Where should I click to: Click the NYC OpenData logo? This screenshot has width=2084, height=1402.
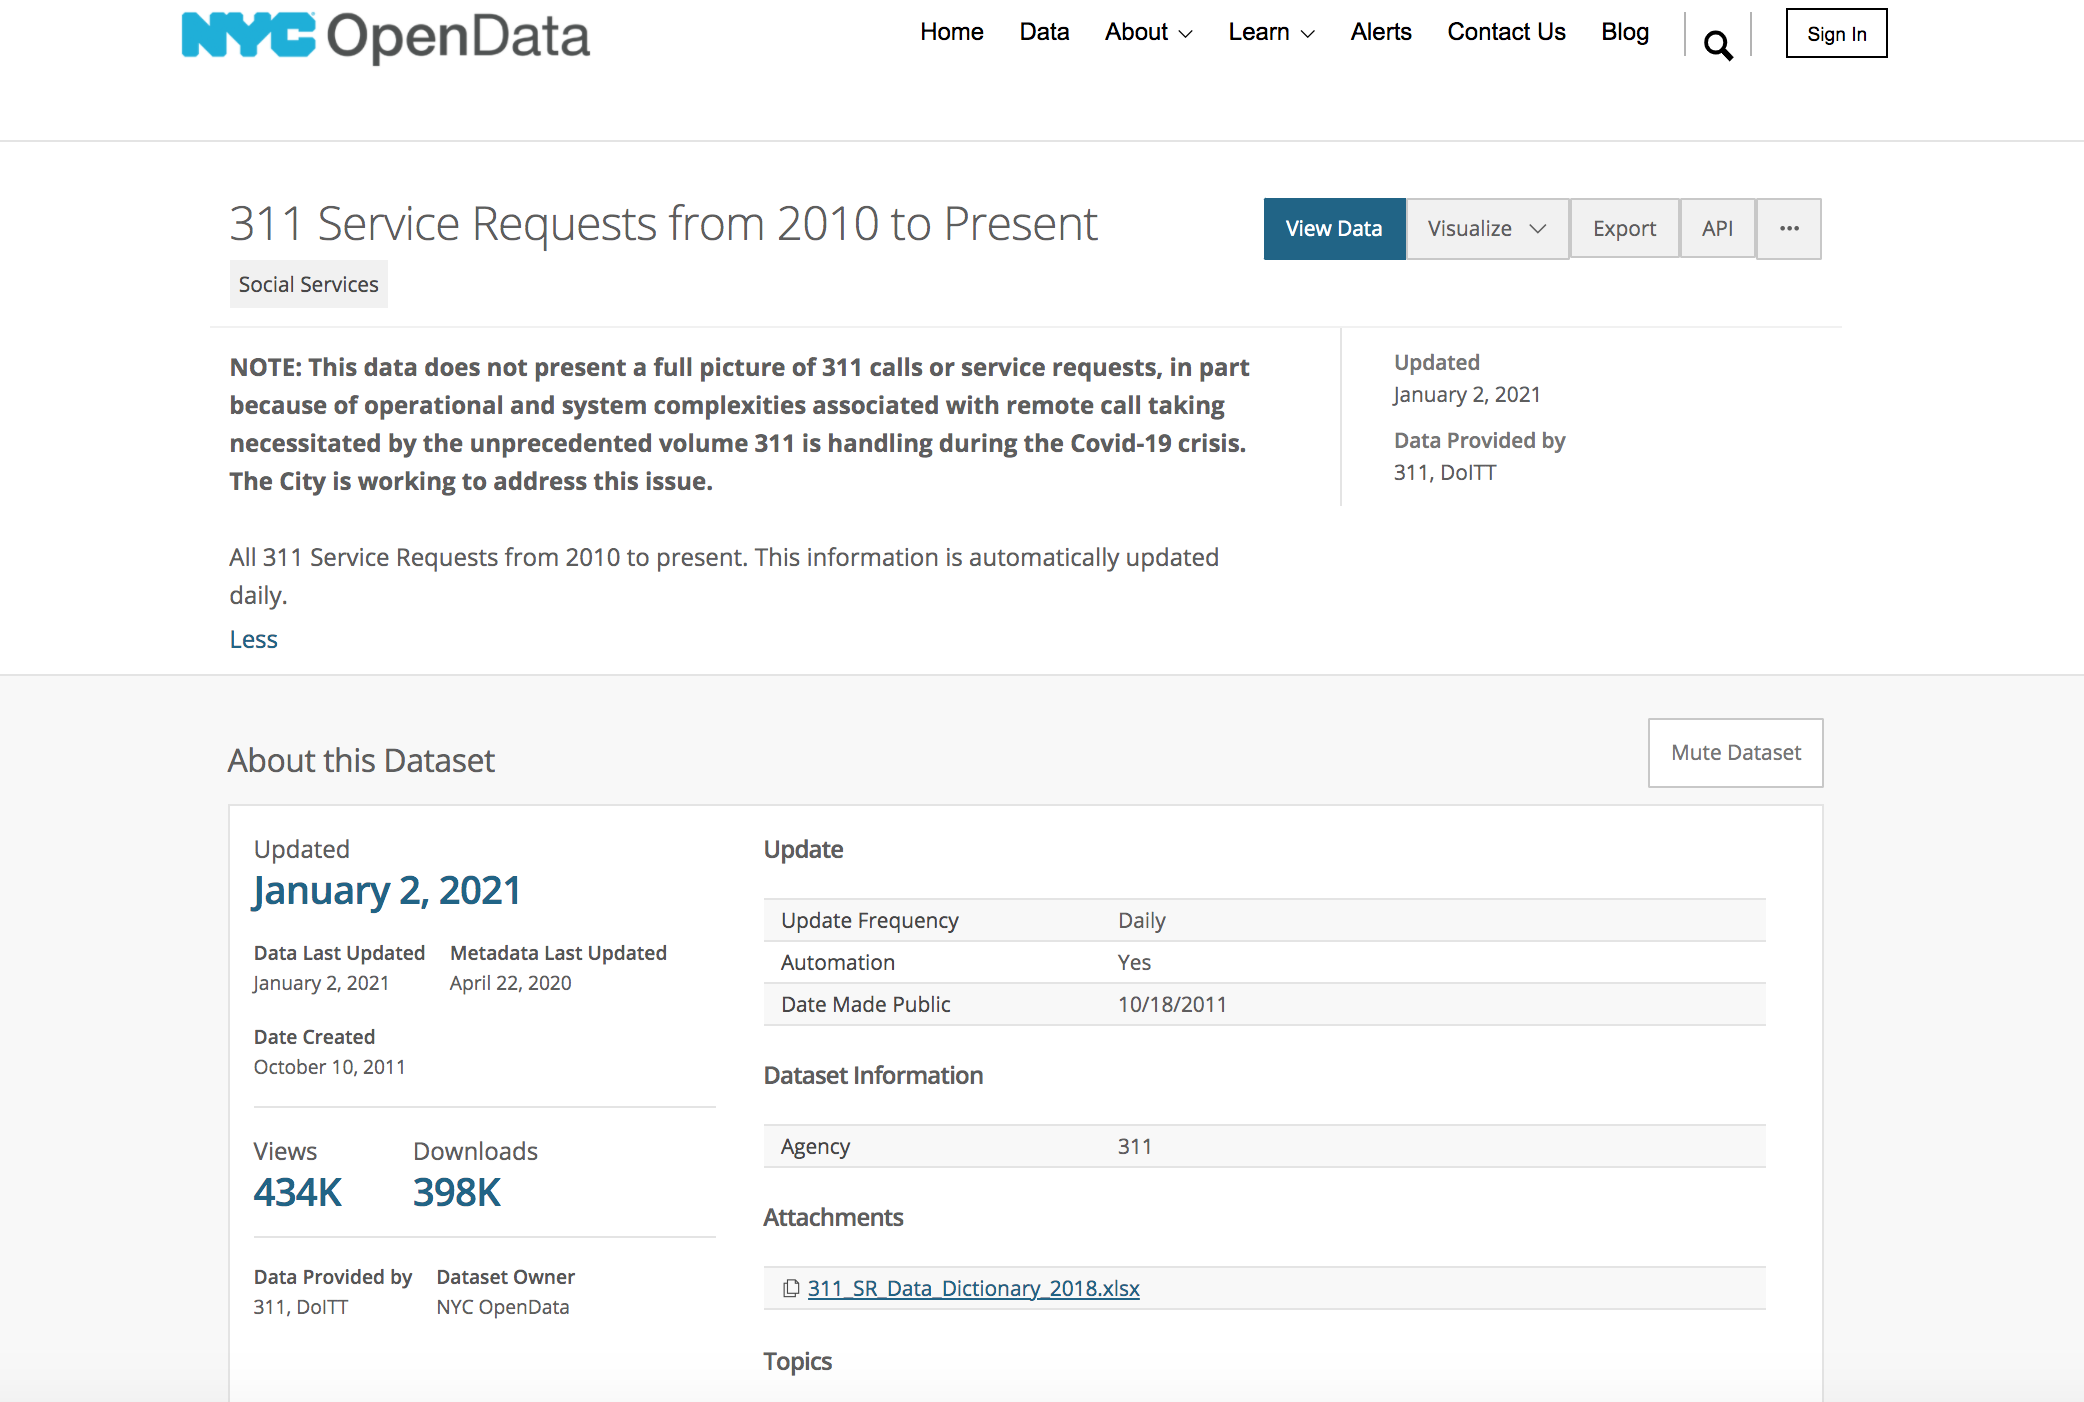(386, 36)
